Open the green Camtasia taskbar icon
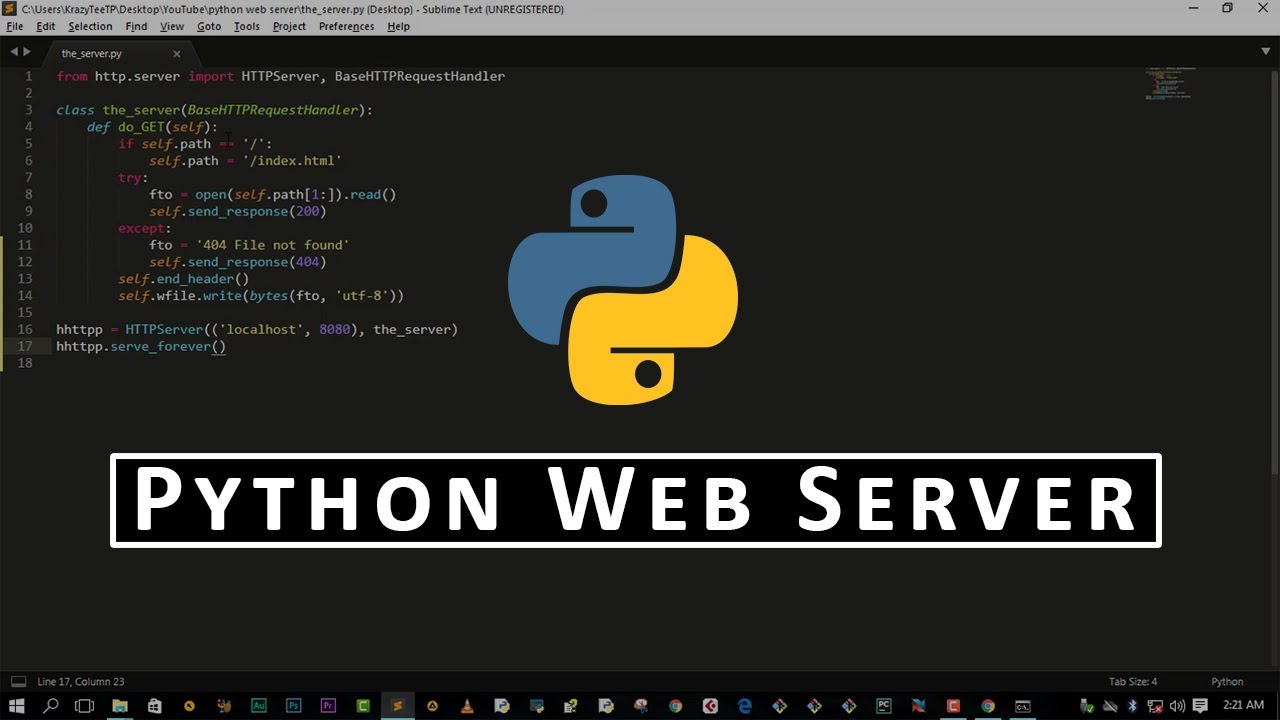This screenshot has width=1280, height=720. [363, 706]
